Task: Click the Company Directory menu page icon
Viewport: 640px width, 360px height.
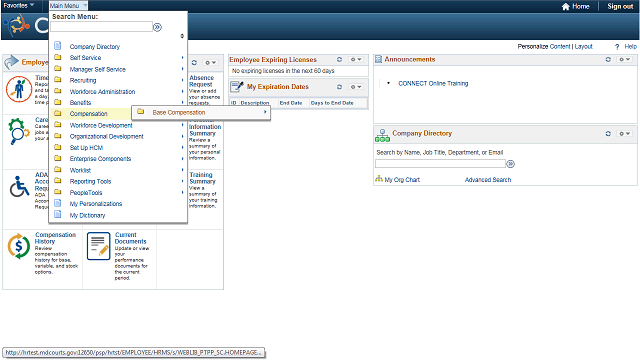Action: 58,46
